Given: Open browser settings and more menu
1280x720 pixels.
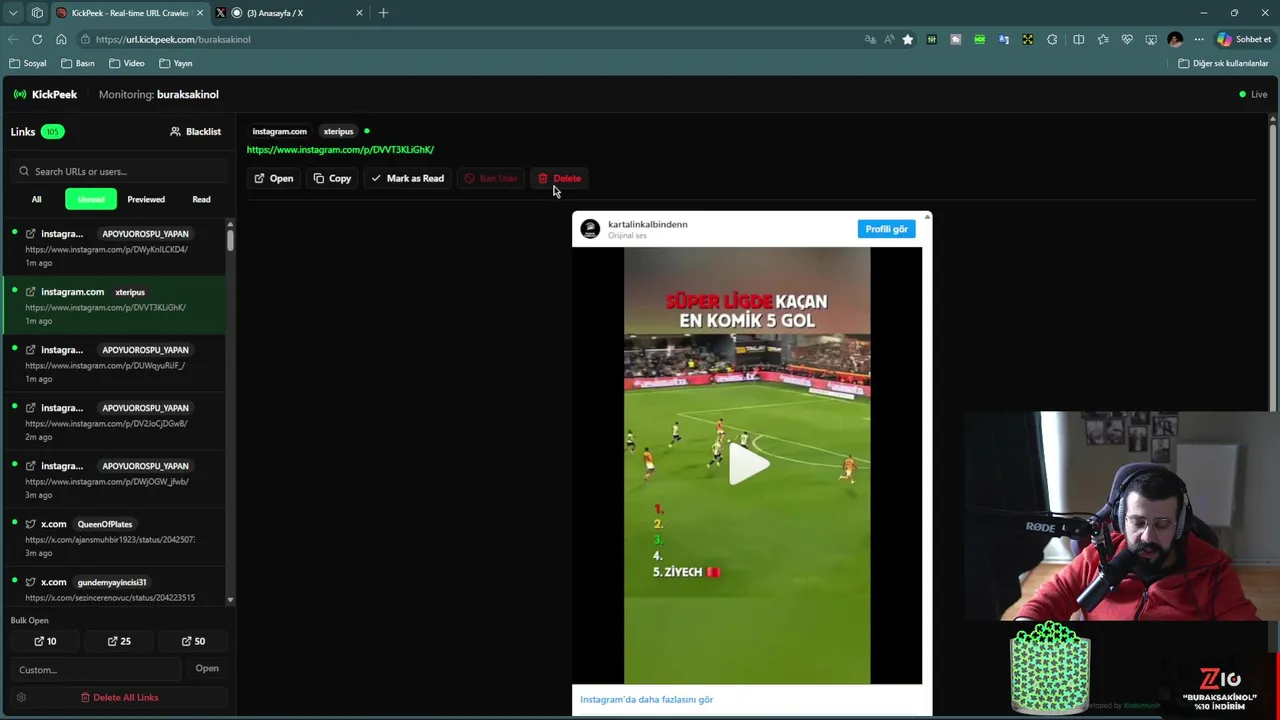Looking at the screenshot, I should click(1199, 39).
